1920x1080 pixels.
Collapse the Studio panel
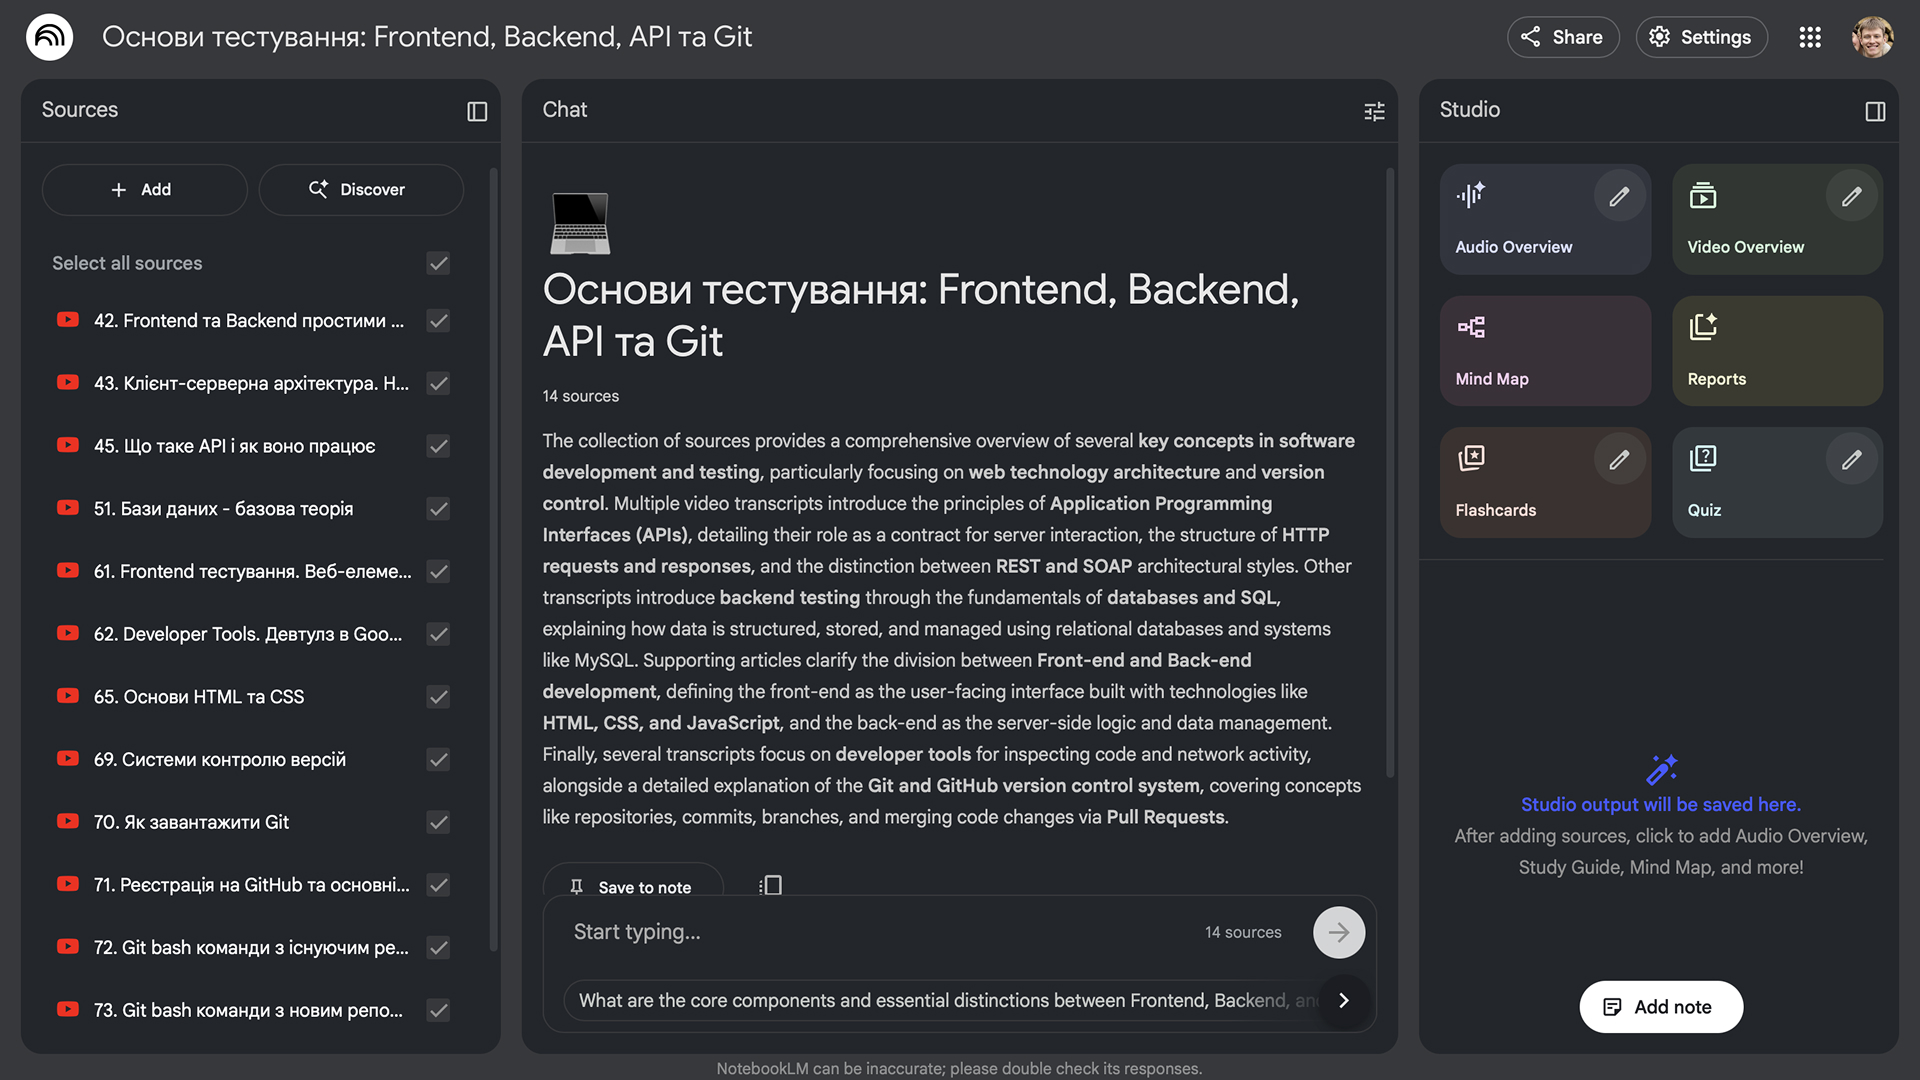tap(1877, 111)
